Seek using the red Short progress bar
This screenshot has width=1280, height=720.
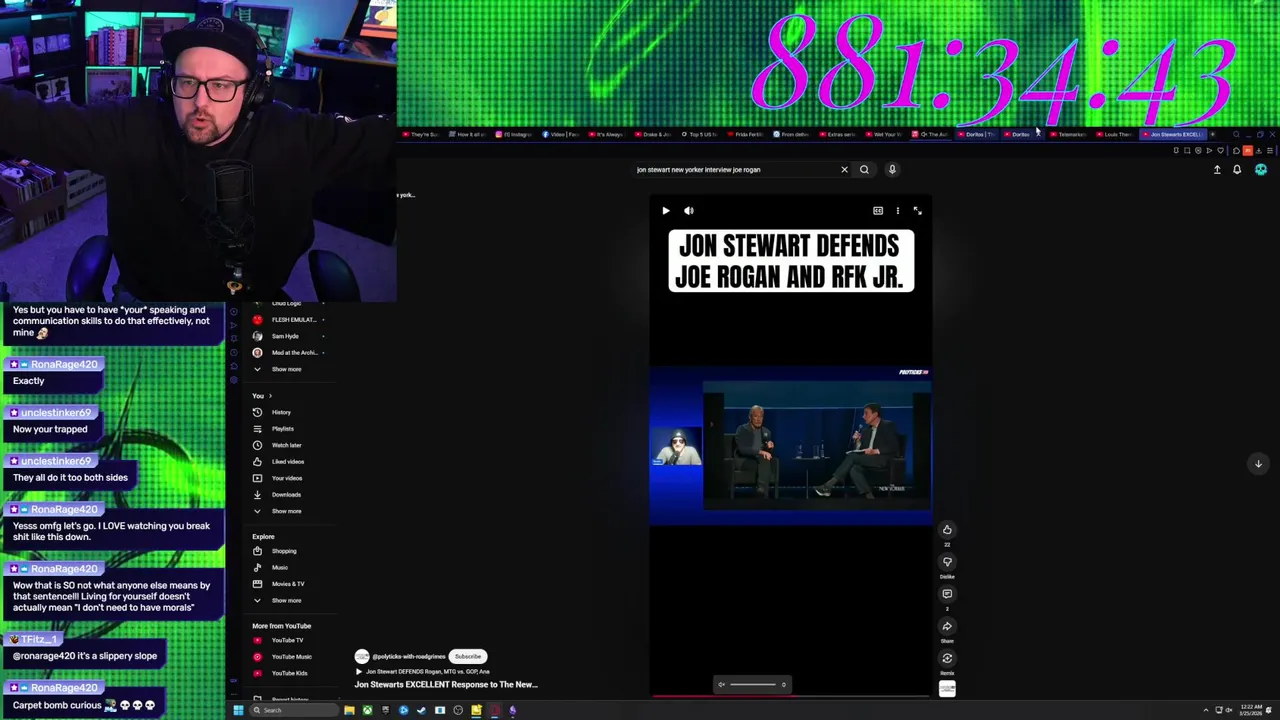pyautogui.click(x=791, y=695)
